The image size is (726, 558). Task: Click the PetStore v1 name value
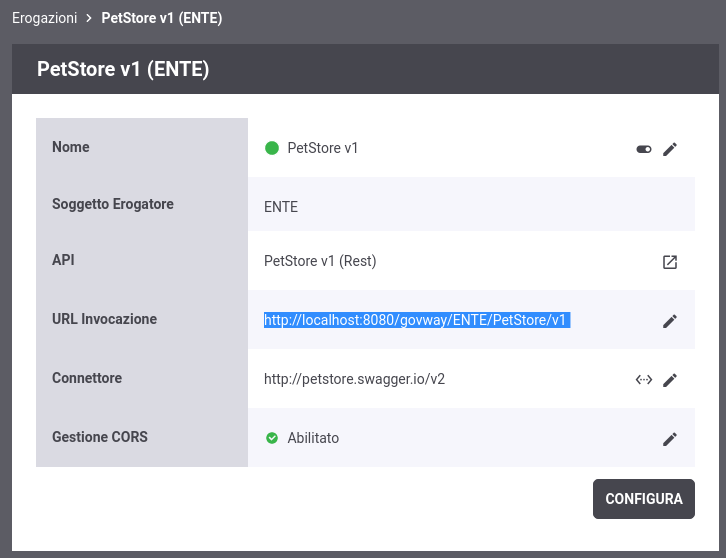tap(323, 148)
